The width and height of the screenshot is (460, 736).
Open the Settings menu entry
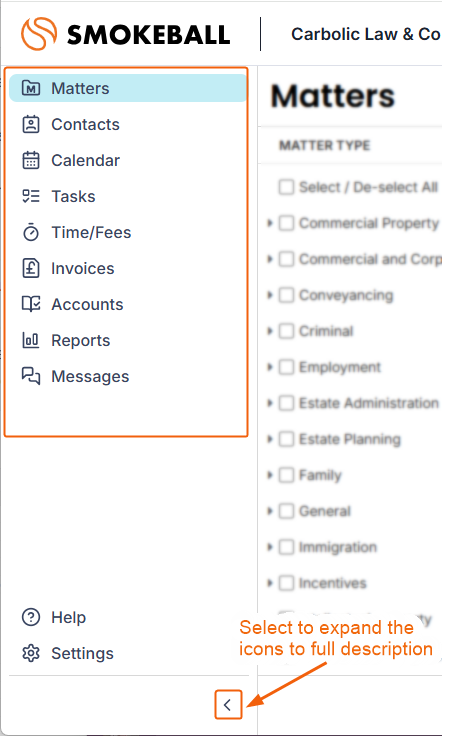(68, 653)
